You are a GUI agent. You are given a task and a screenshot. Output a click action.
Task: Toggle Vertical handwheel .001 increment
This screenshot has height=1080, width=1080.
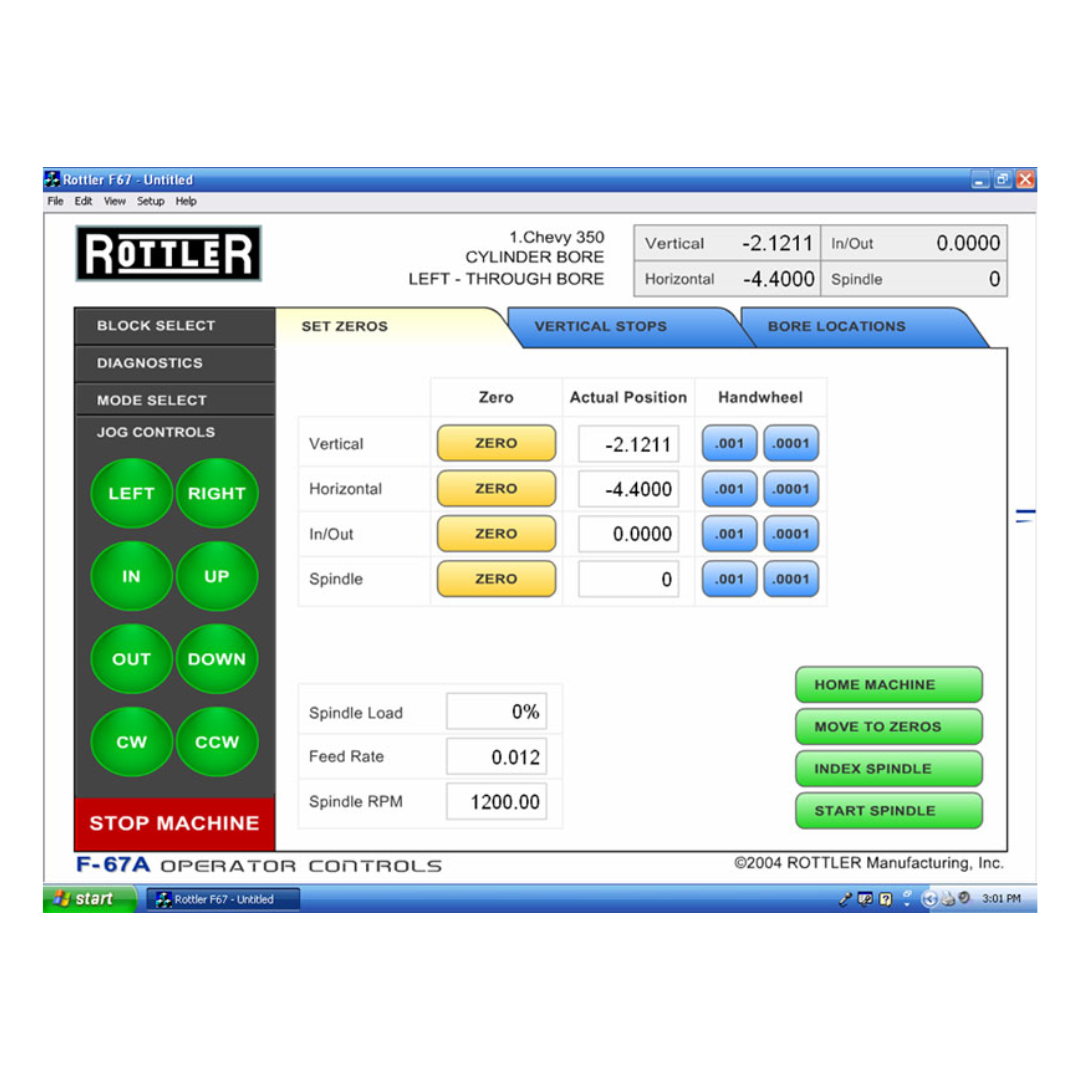pyautogui.click(x=729, y=443)
